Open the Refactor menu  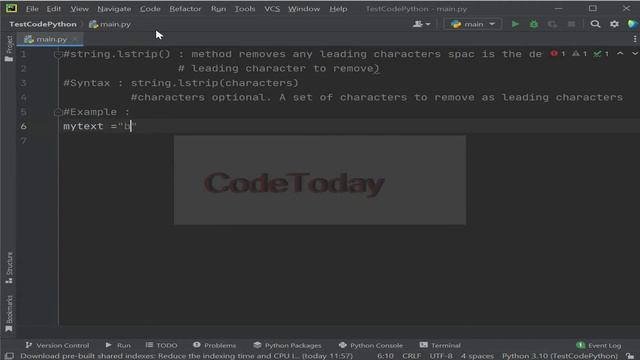tap(185, 9)
